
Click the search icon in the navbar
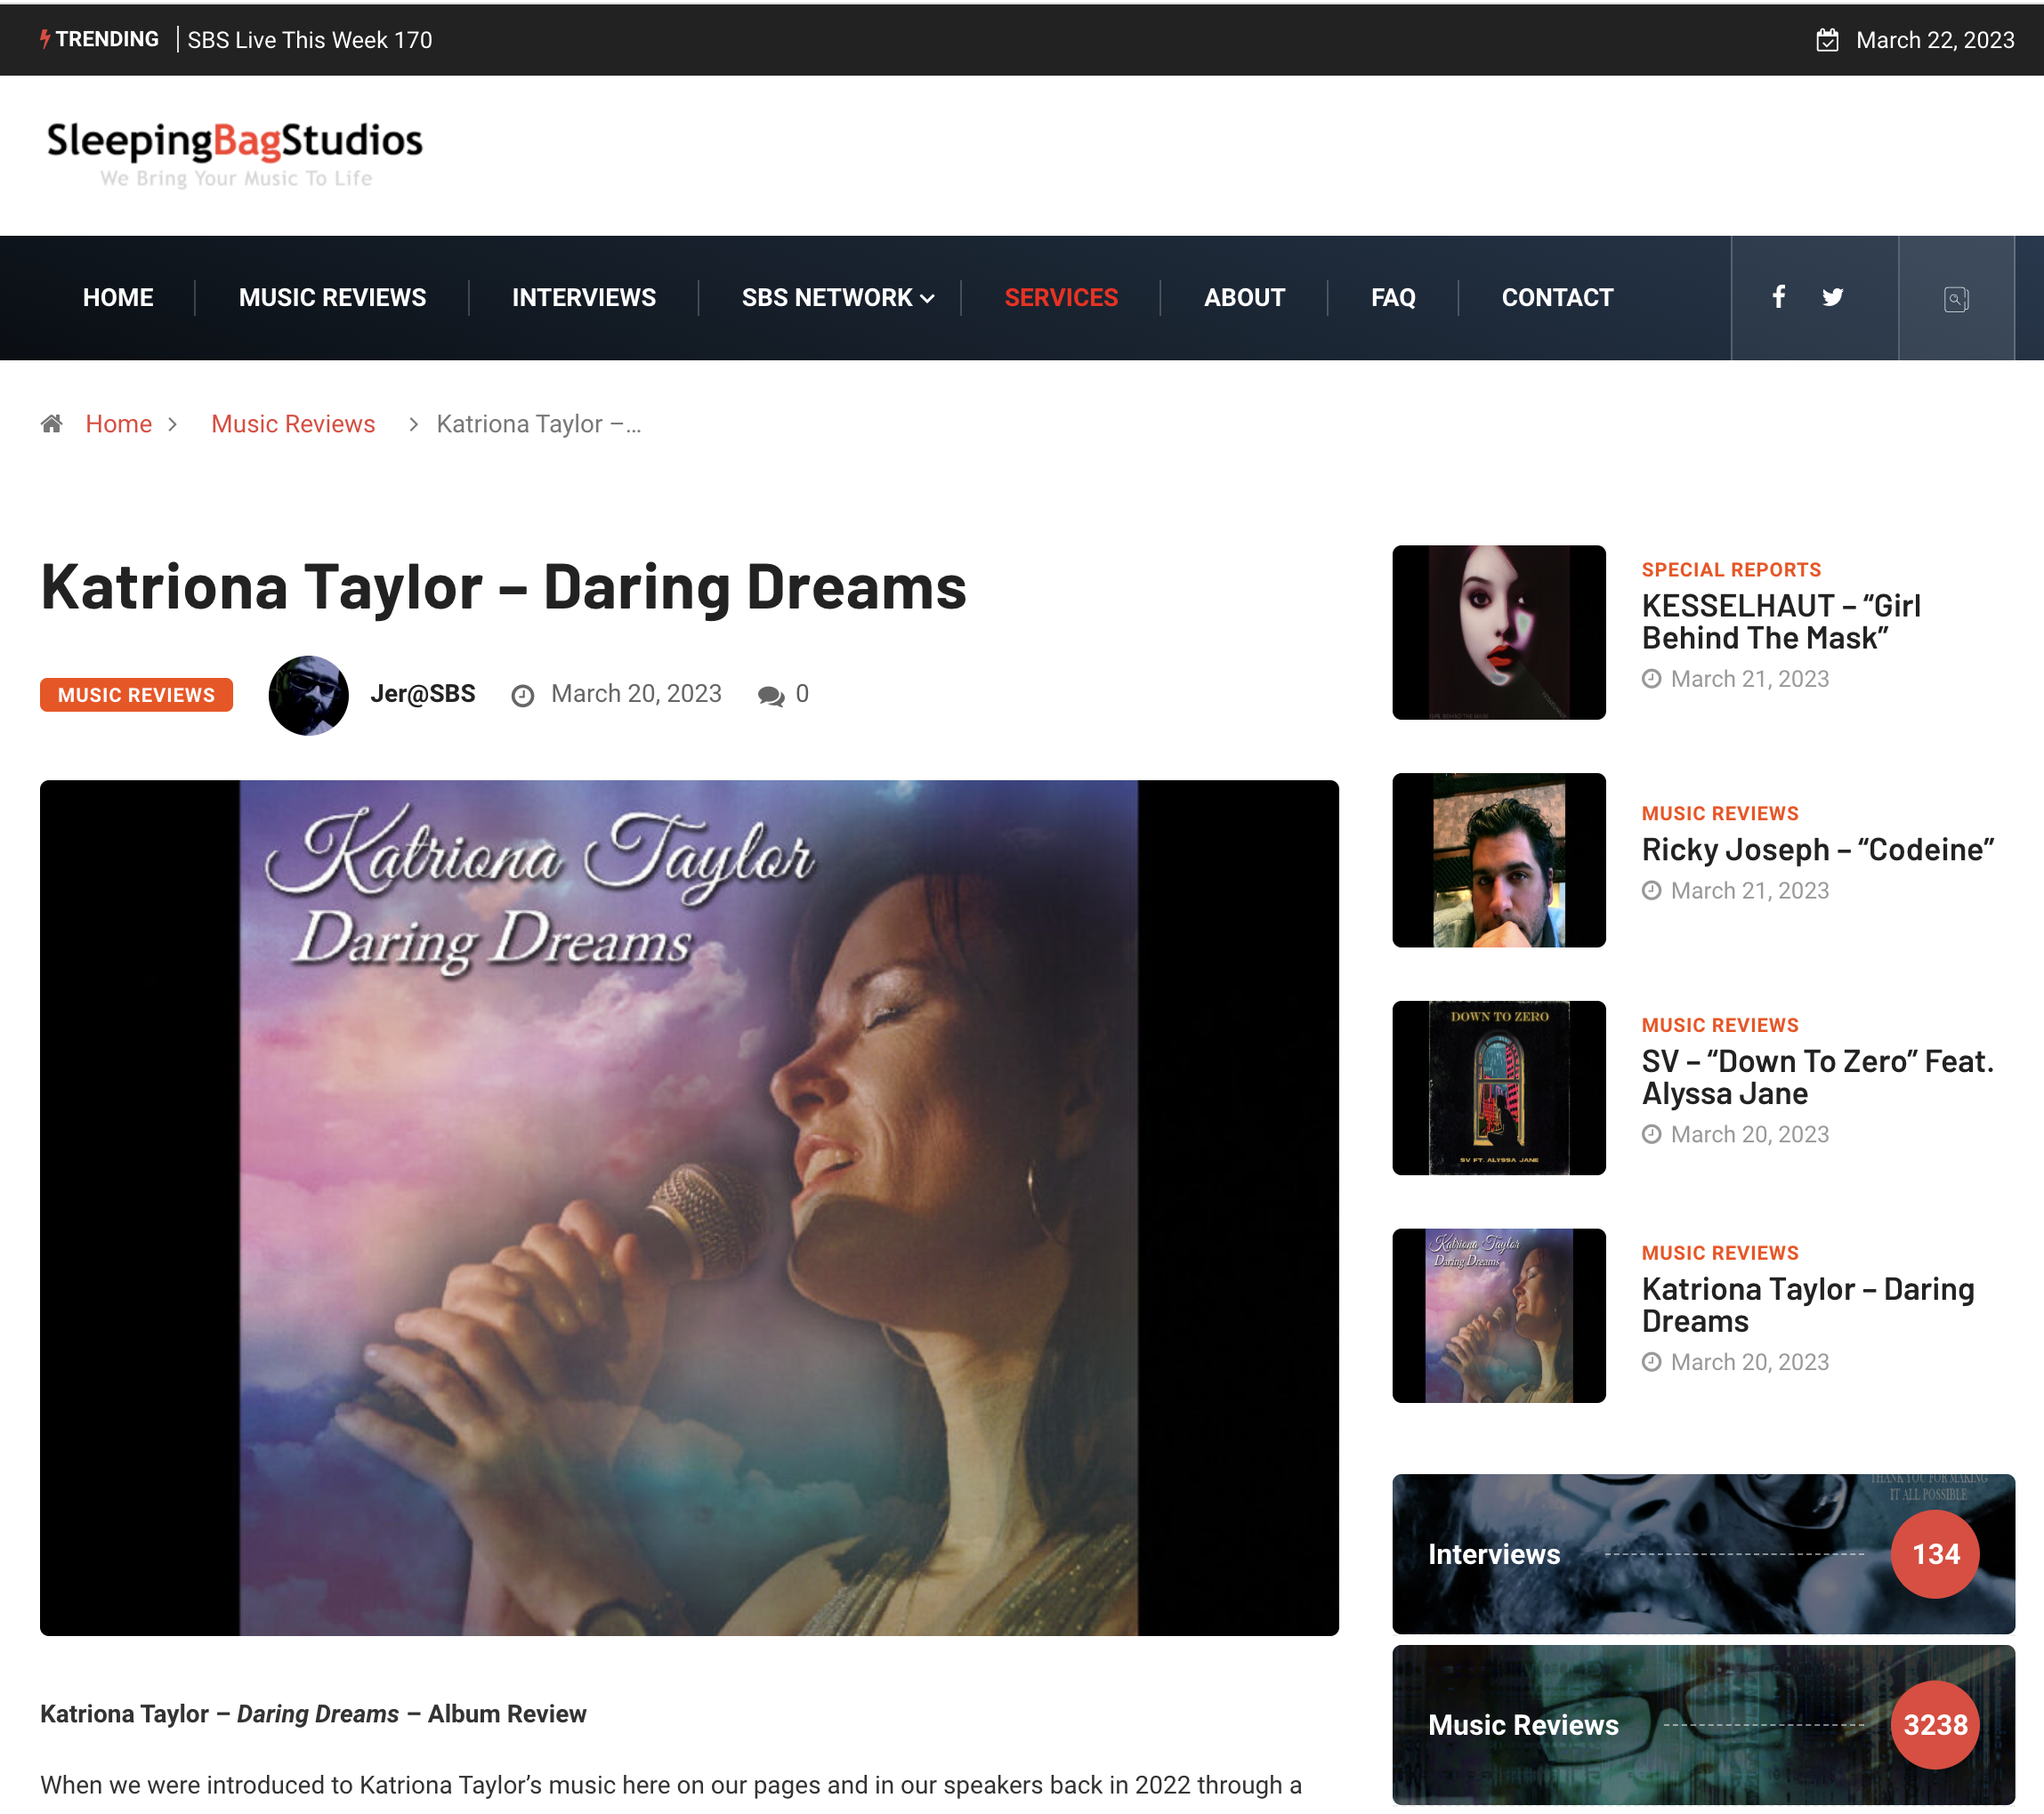[x=1956, y=298]
